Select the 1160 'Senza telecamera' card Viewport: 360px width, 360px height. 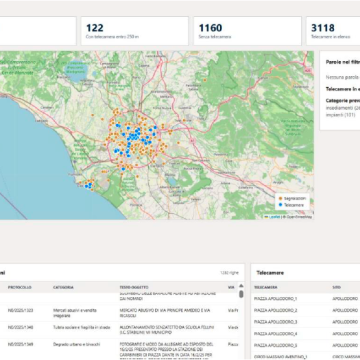pyautogui.click(x=247, y=31)
